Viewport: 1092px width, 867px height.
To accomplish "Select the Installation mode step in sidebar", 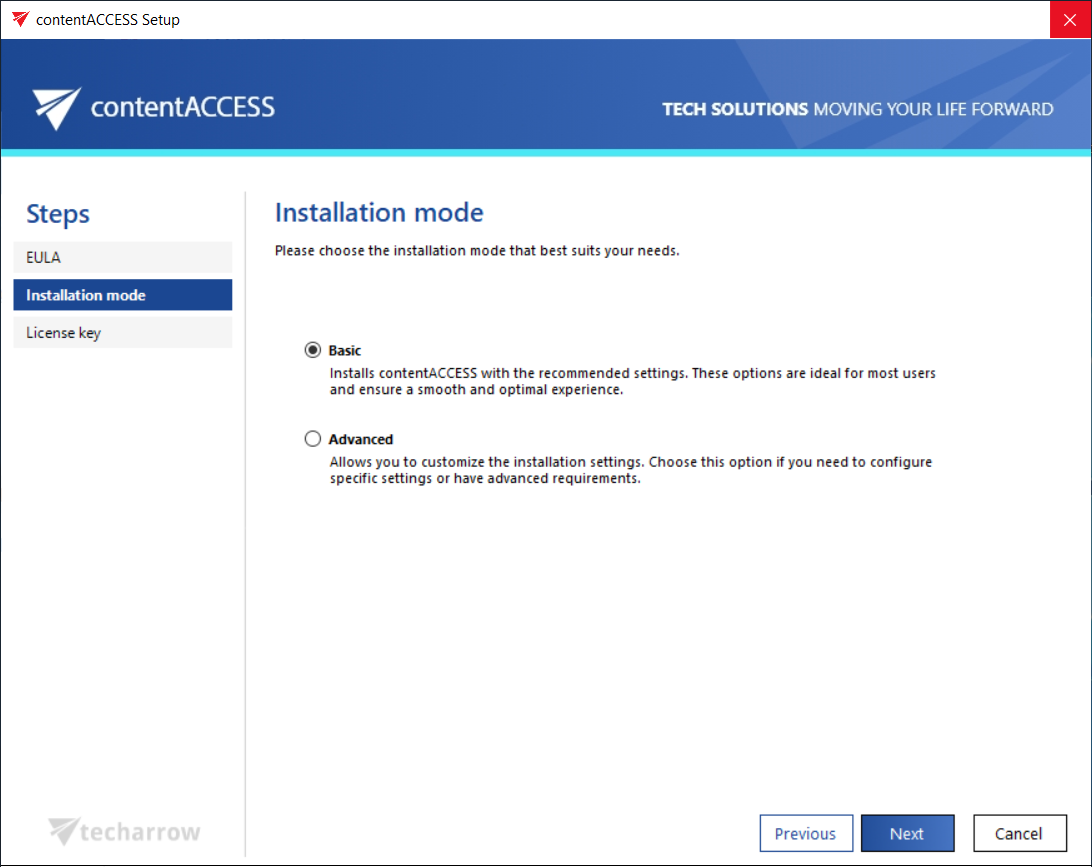I will click(122, 295).
